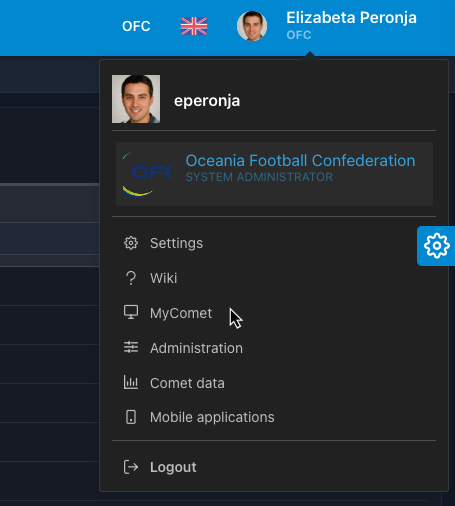Open language selector with UK flag
The image size is (455, 506).
[194, 26]
